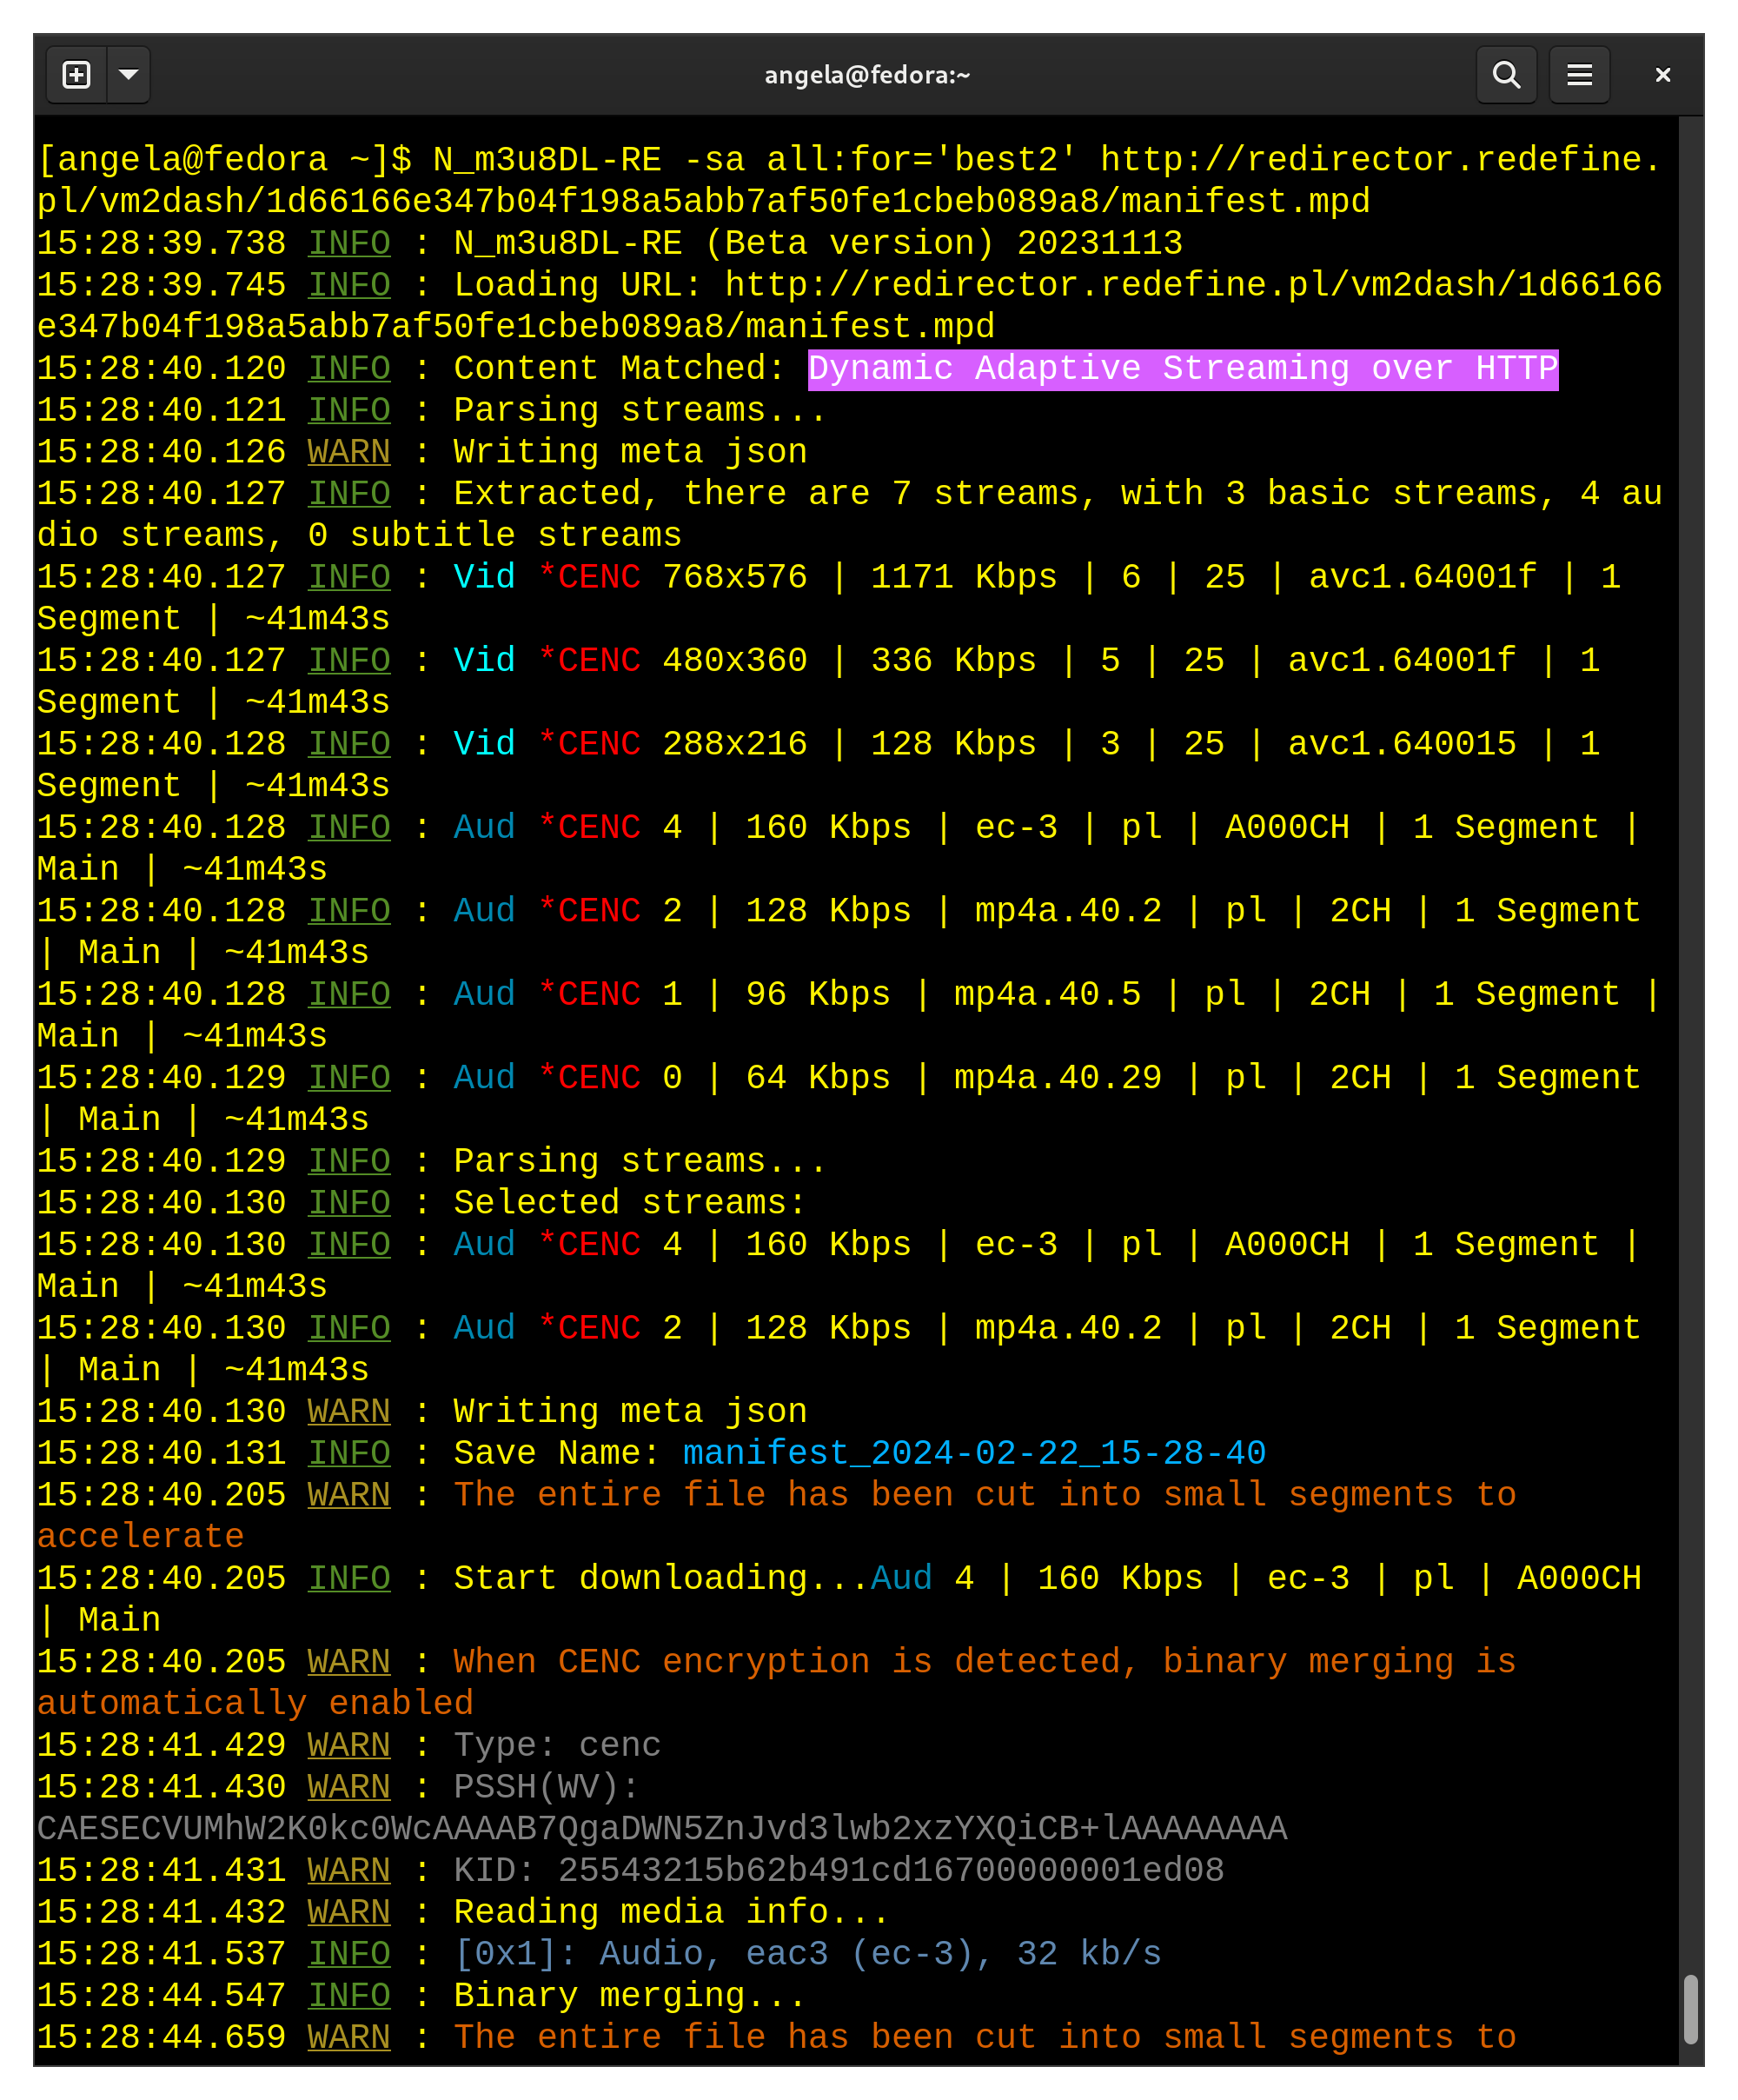The width and height of the screenshot is (1738, 2100).
Task: Click the shell prompt [angela@fedora ~]$
Action: [224, 160]
